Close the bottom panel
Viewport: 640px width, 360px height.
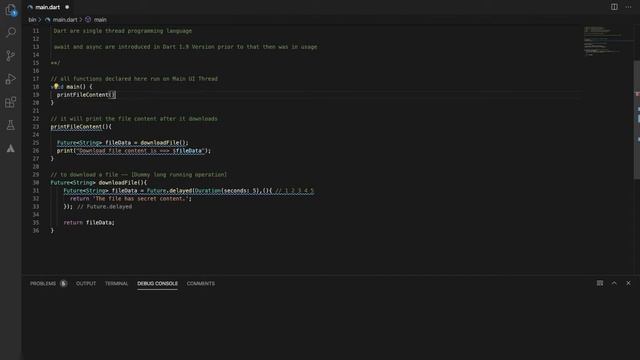coord(628,283)
